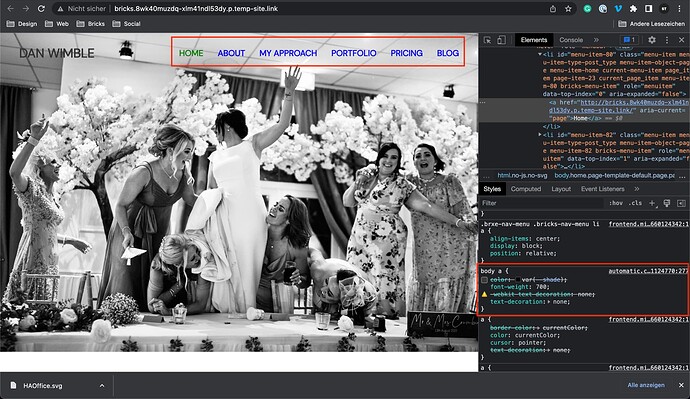
Task: Open the Design bookmarks folder
Action: pyautogui.click(x=22, y=24)
